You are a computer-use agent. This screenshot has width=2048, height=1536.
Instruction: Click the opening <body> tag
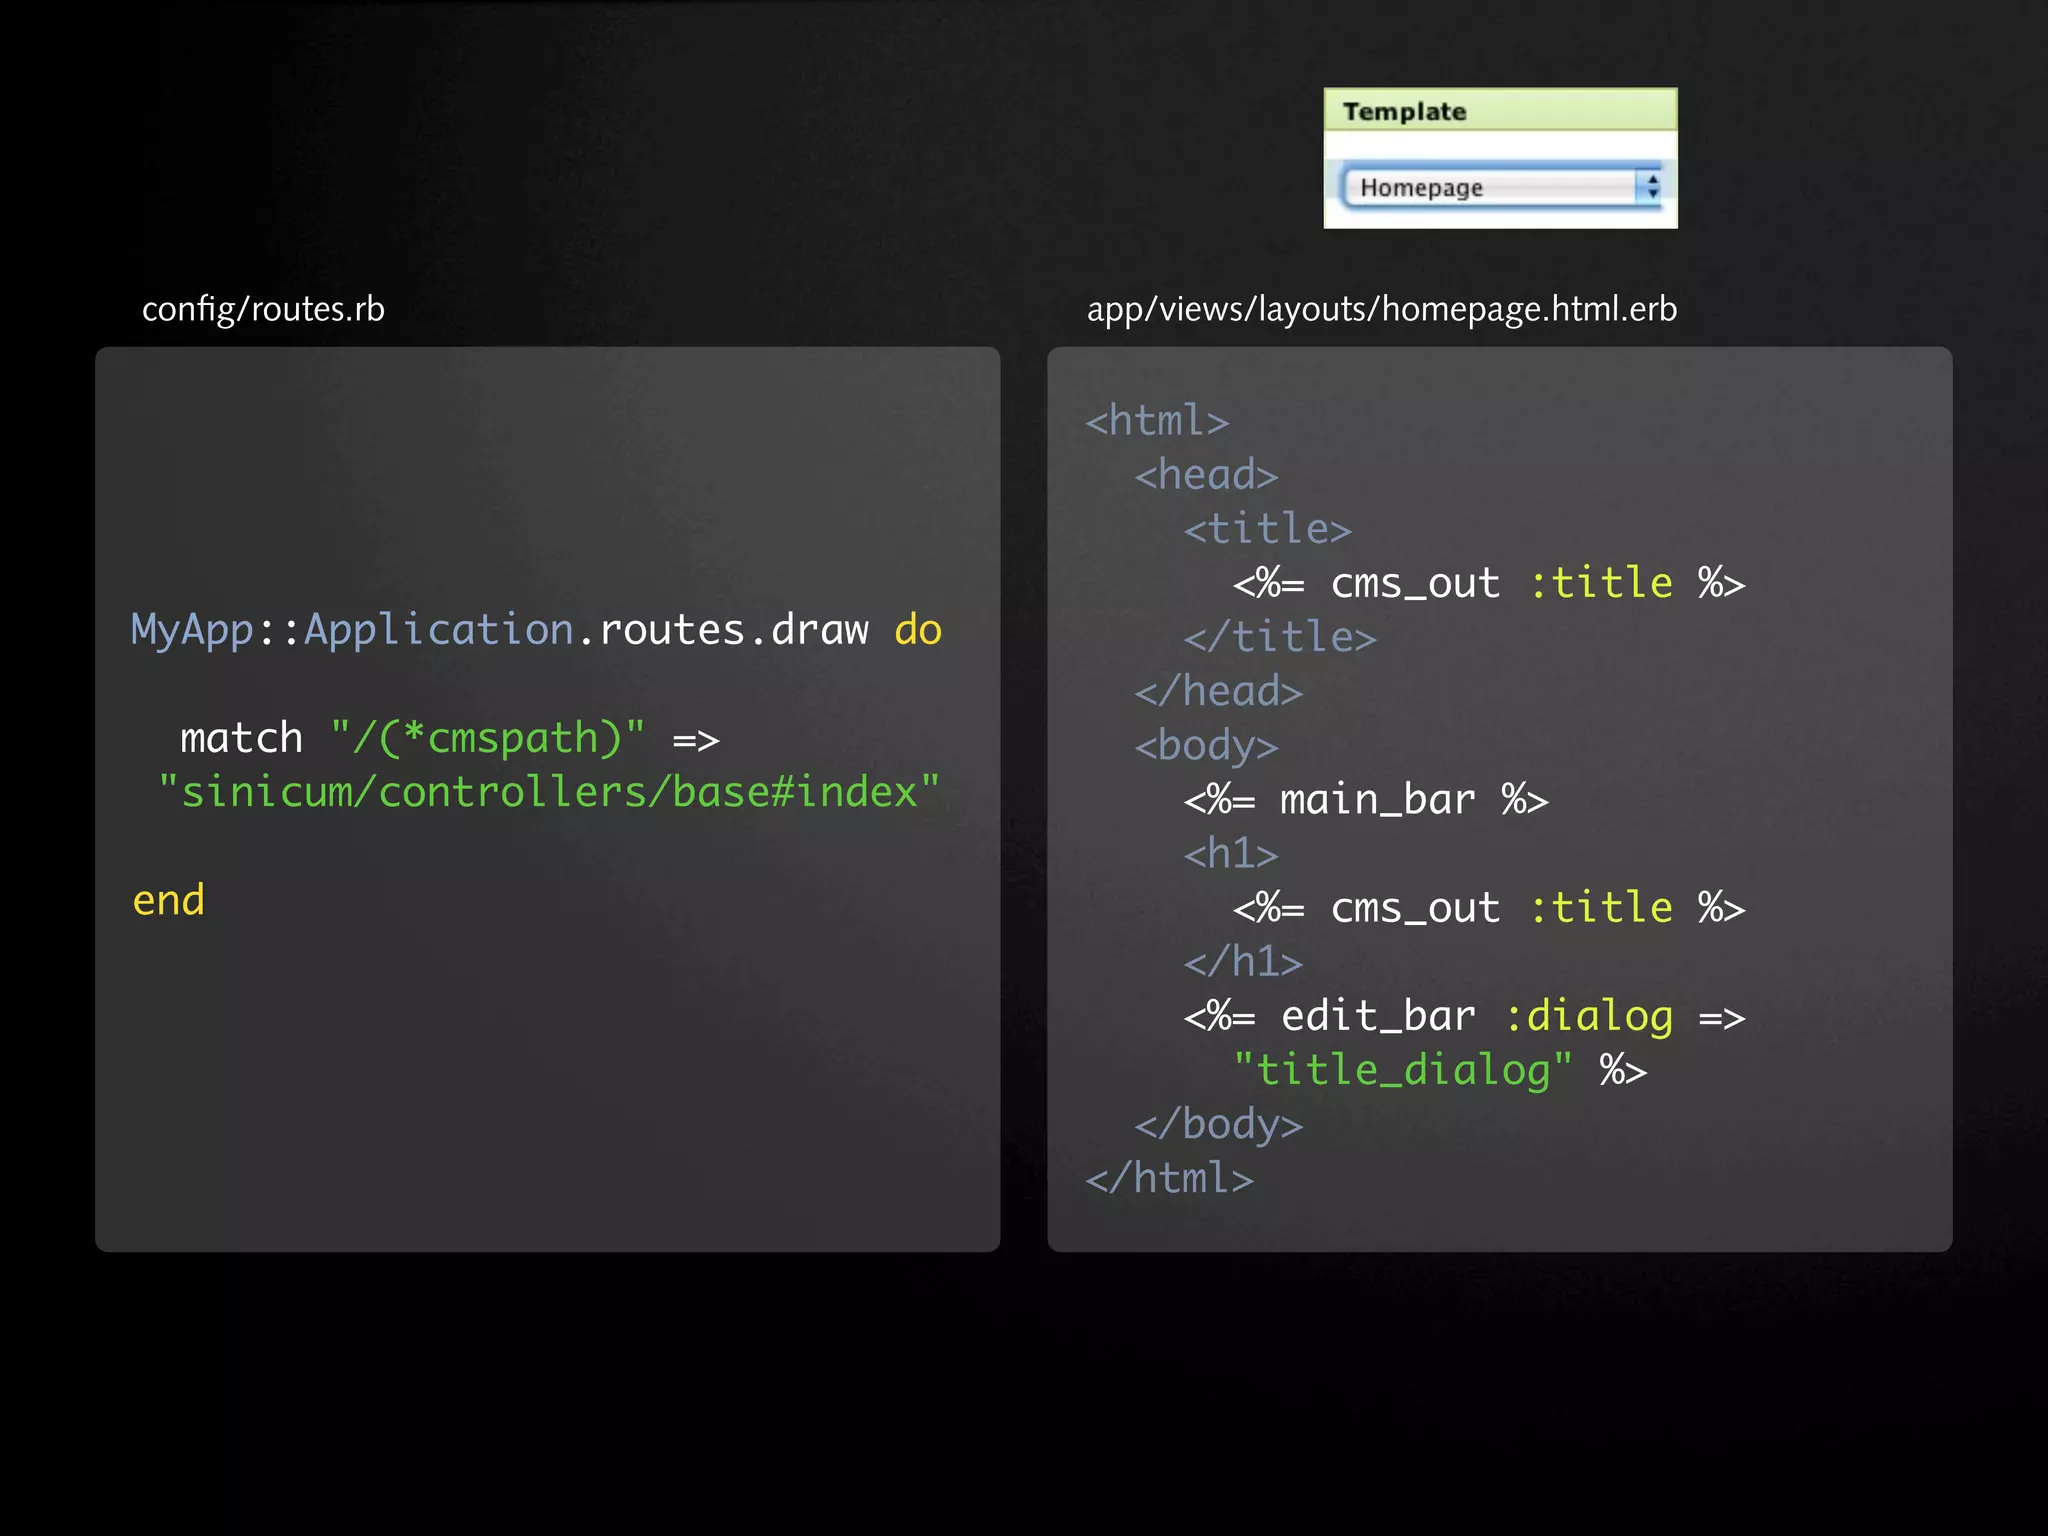[x=1206, y=746]
